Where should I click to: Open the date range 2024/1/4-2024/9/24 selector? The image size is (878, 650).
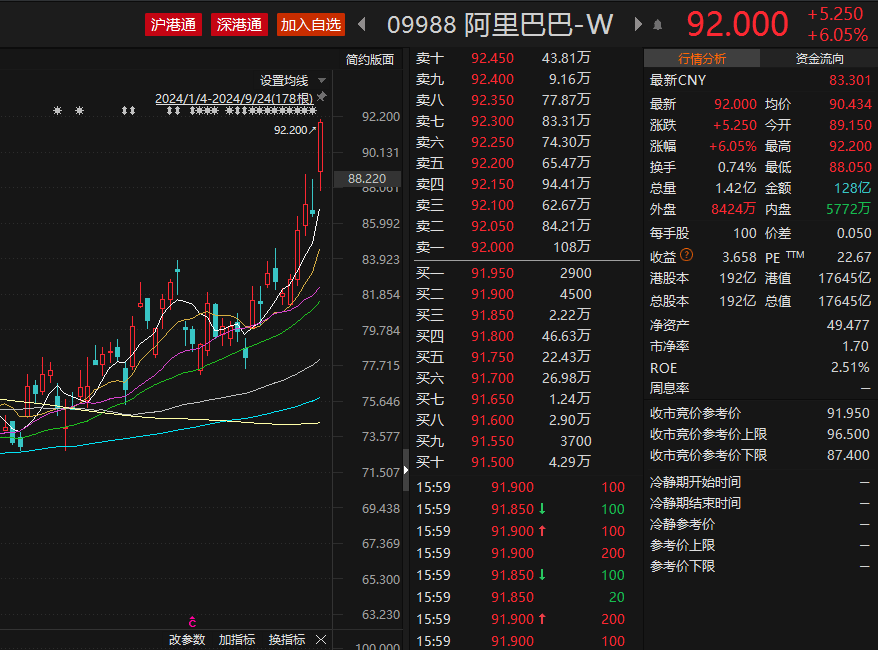(234, 98)
